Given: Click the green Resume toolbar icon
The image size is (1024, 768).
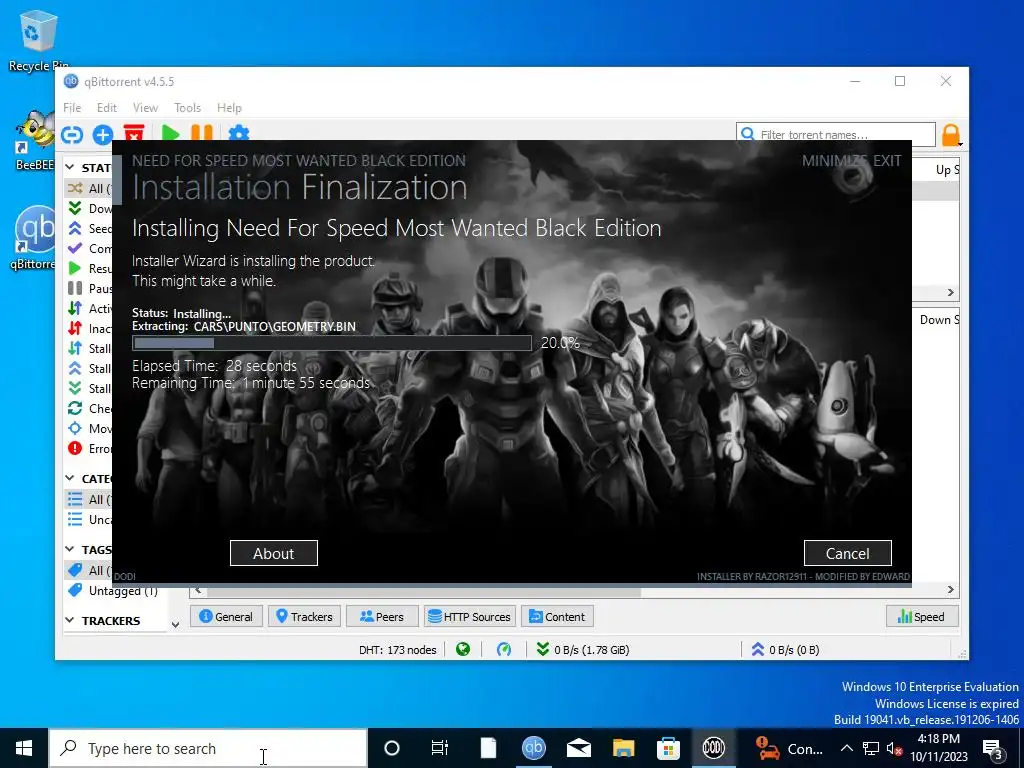Looking at the screenshot, I should pyautogui.click(x=170, y=133).
